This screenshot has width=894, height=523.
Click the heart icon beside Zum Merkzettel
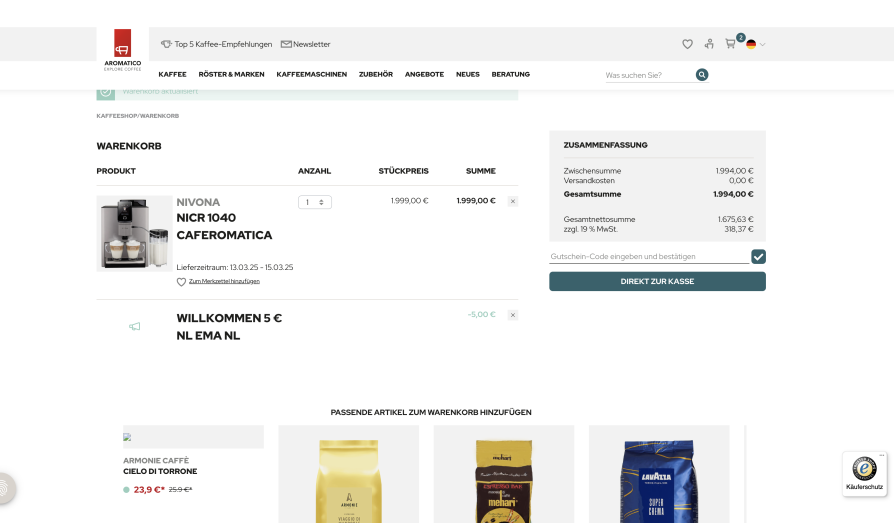click(181, 282)
